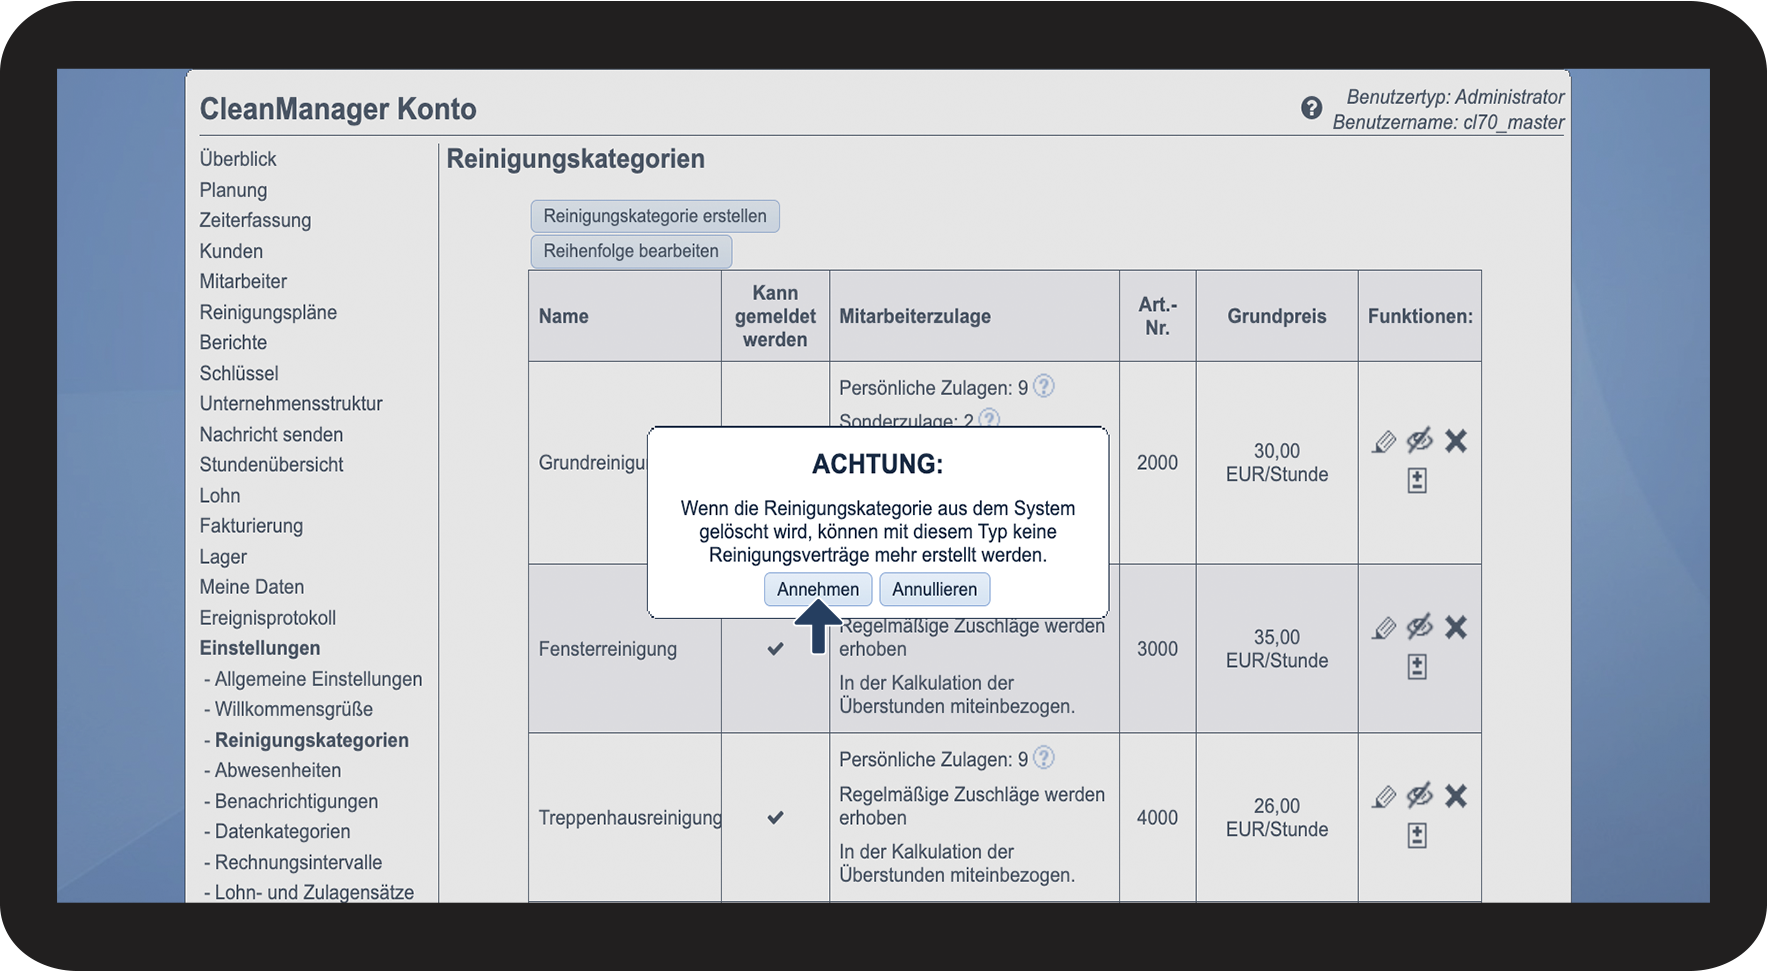Click the Treppenhausreinigung pencil edit icon
Image resolution: width=1767 pixels, height=971 pixels.
tap(1384, 796)
